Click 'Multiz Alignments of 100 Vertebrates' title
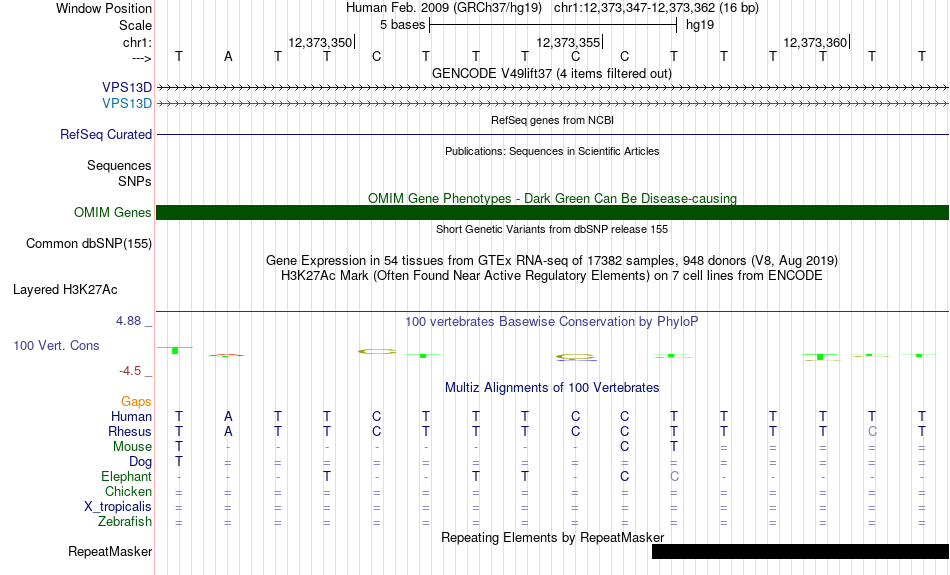Image resolution: width=950 pixels, height=575 pixels. tap(552, 387)
